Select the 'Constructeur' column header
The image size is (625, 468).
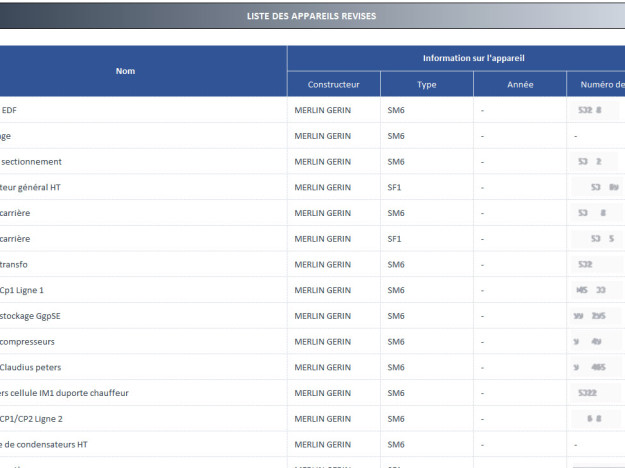333,84
